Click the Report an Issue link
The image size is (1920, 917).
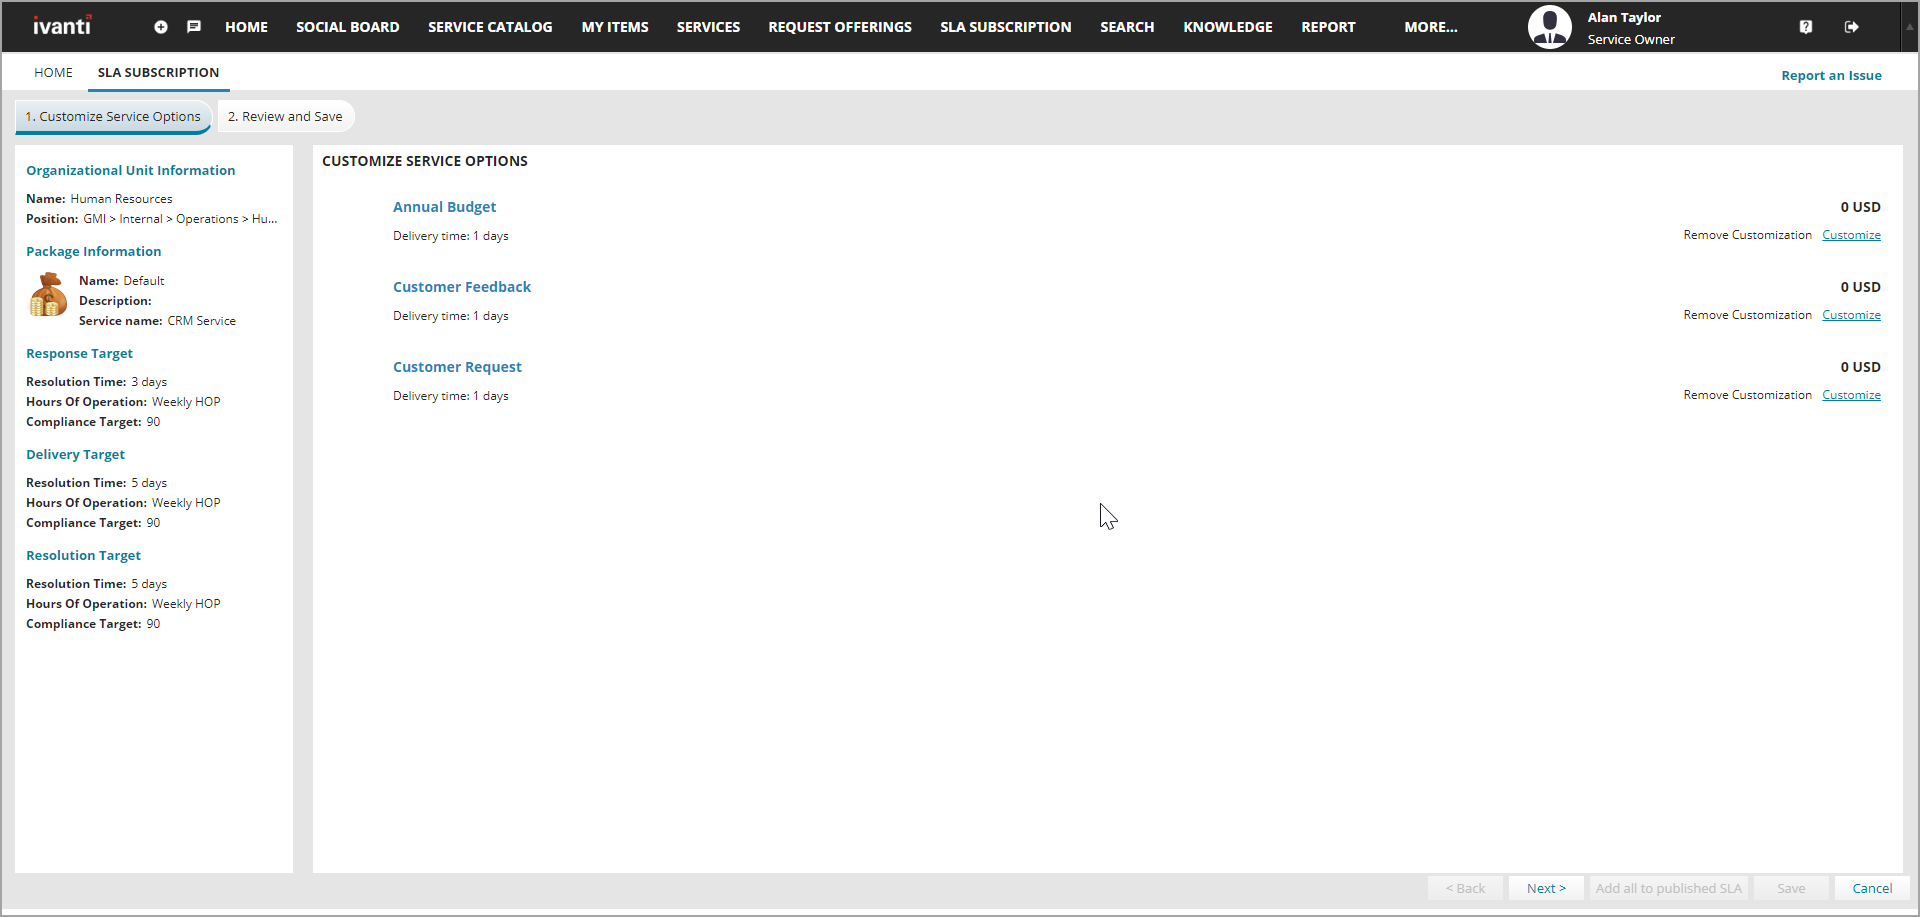click(1830, 75)
